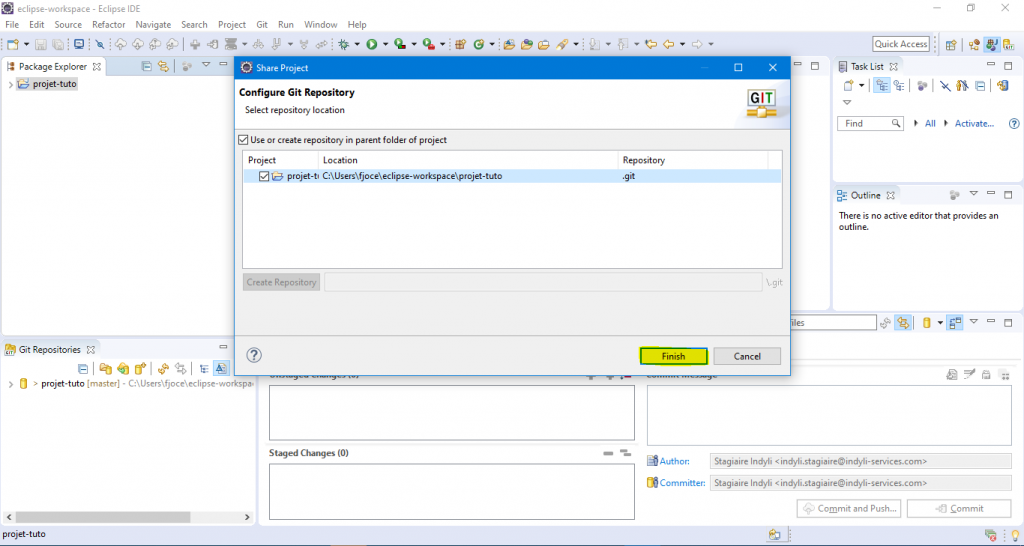Screen dimensions: 1024x546
Task: Click Synchronize Changed icon in Task List
Action: [1002, 86]
